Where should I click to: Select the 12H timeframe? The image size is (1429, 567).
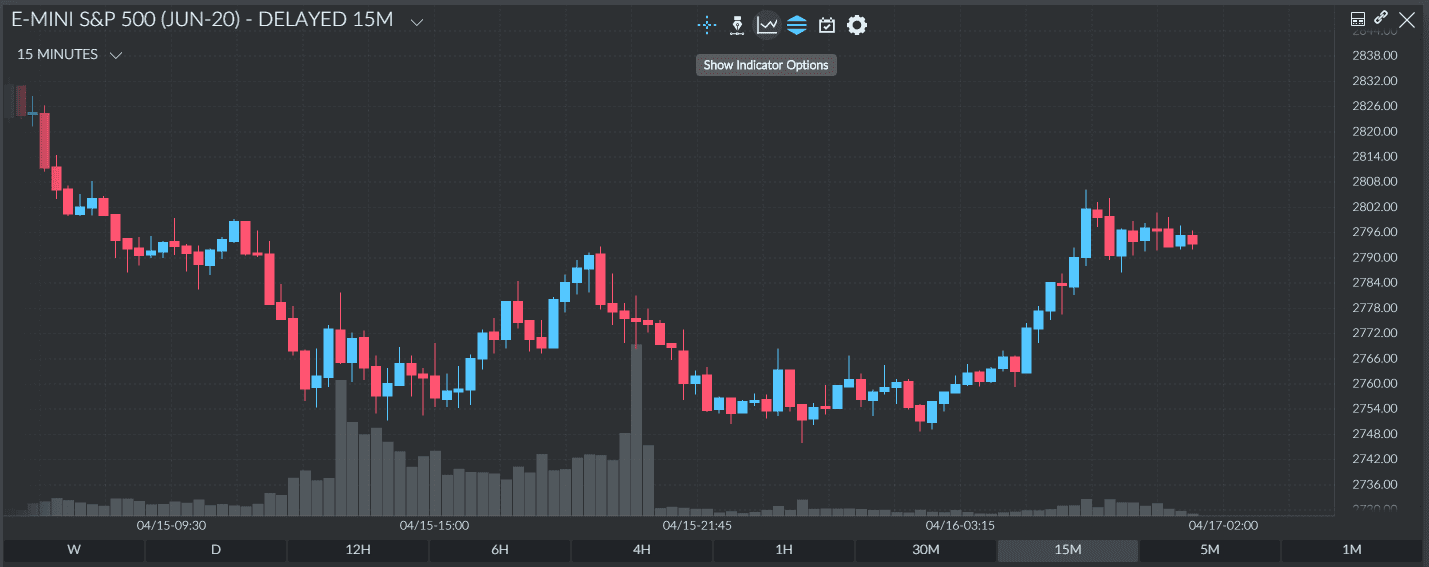tap(358, 550)
